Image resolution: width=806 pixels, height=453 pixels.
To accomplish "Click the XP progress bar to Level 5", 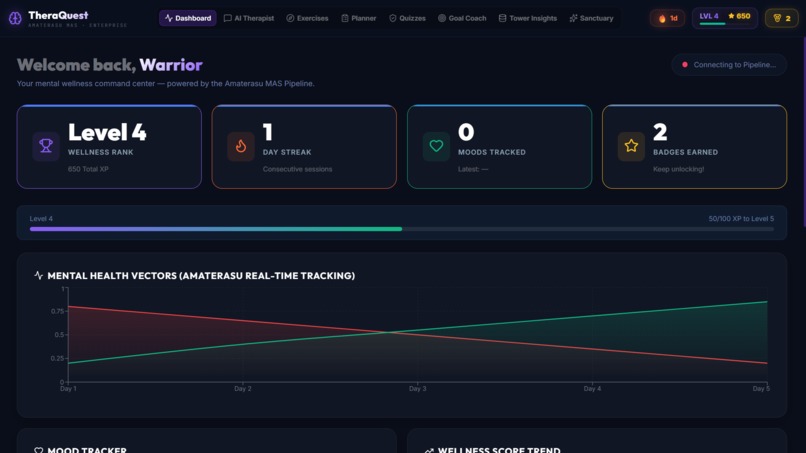I will pos(401,229).
